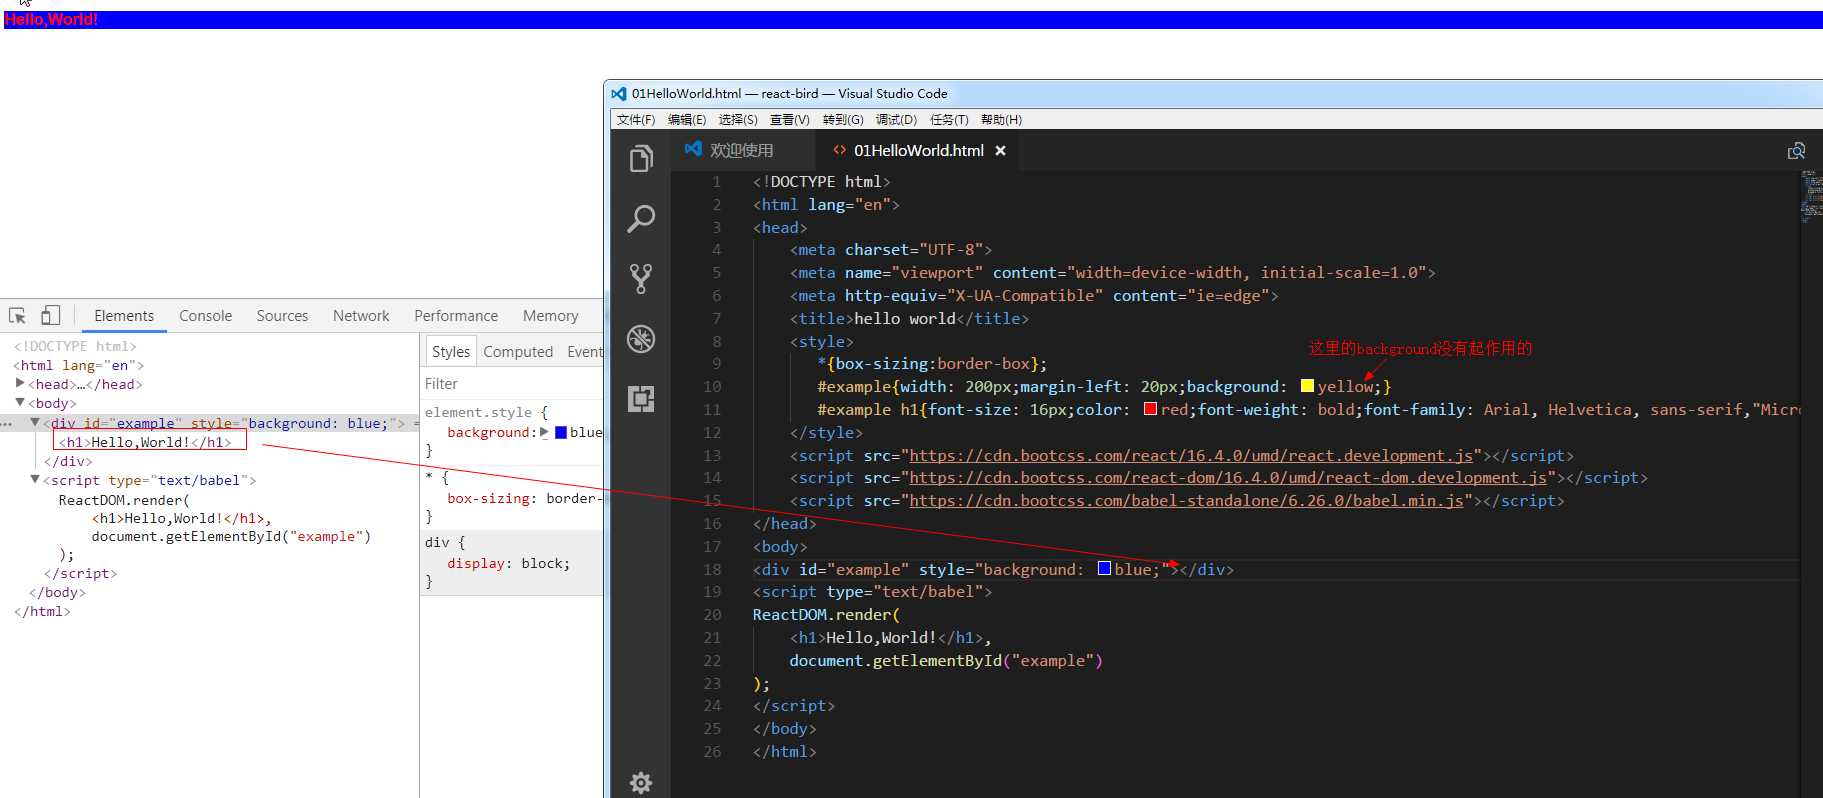Click the blue swatch in element.style

(561, 432)
